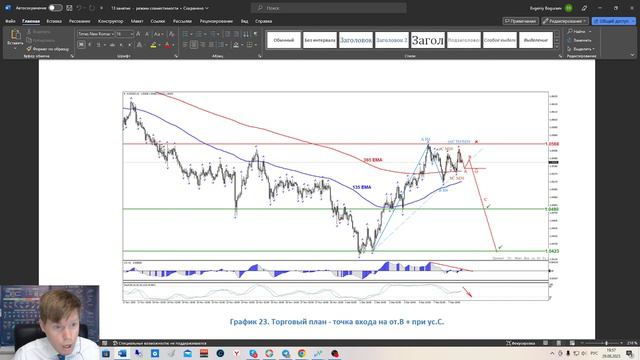The image size is (640, 360).
Task: Toggle Superscript formatting
Action: tap(130, 44)
